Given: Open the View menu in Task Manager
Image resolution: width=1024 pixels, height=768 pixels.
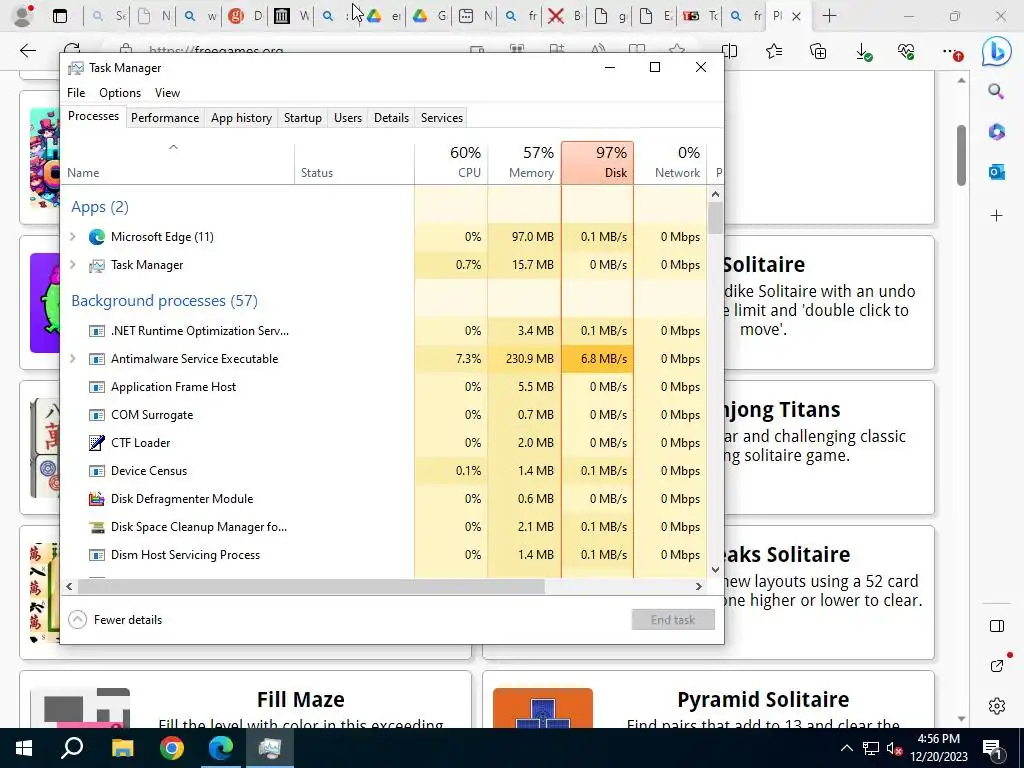Looking at the screenshot, I should [167, 93].
